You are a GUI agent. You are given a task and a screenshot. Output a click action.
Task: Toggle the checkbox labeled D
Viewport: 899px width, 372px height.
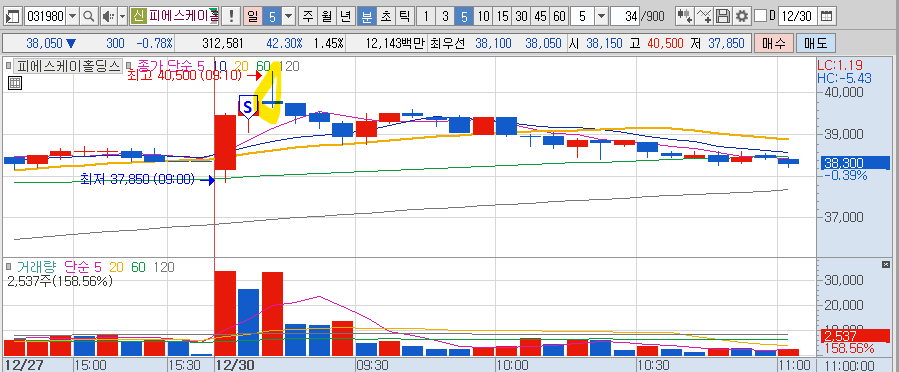pos(760,16)
